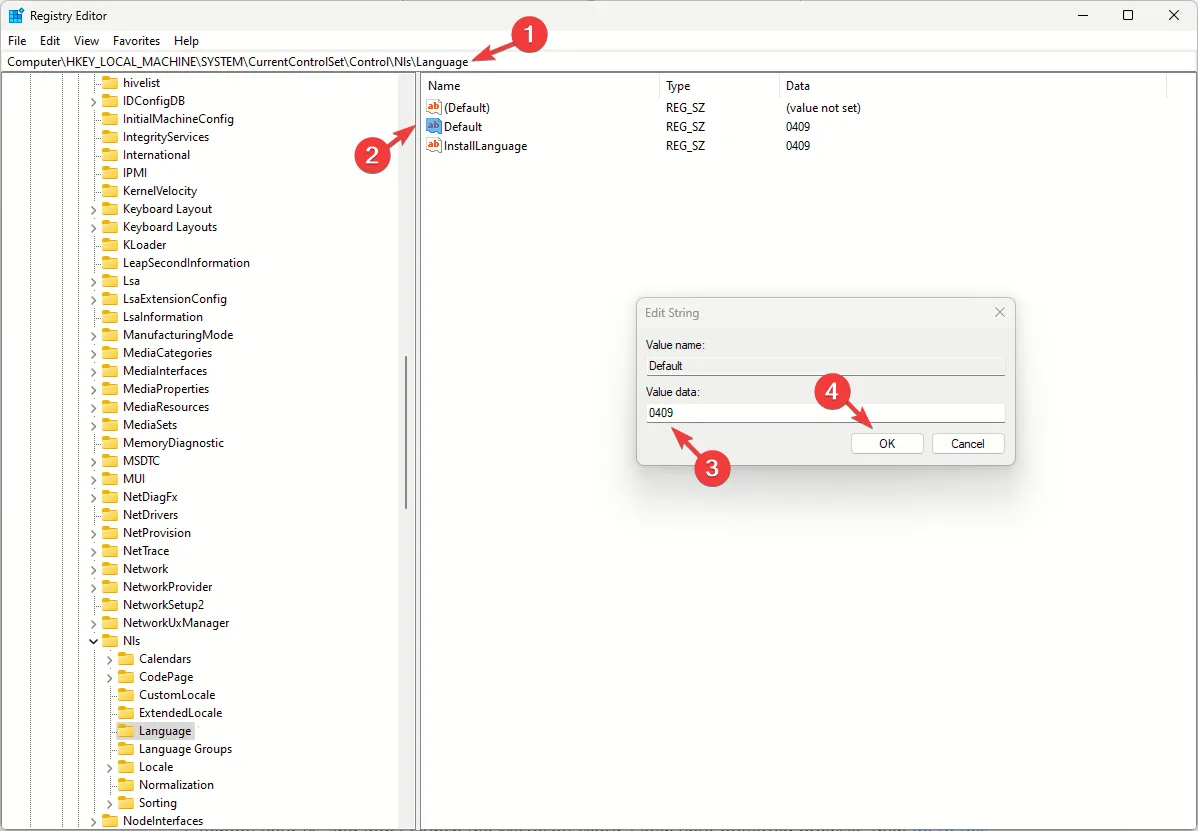Expand the Keyboard Layouts key
The height and width of the screenshot is (831, 1198).
coord(93,228)
